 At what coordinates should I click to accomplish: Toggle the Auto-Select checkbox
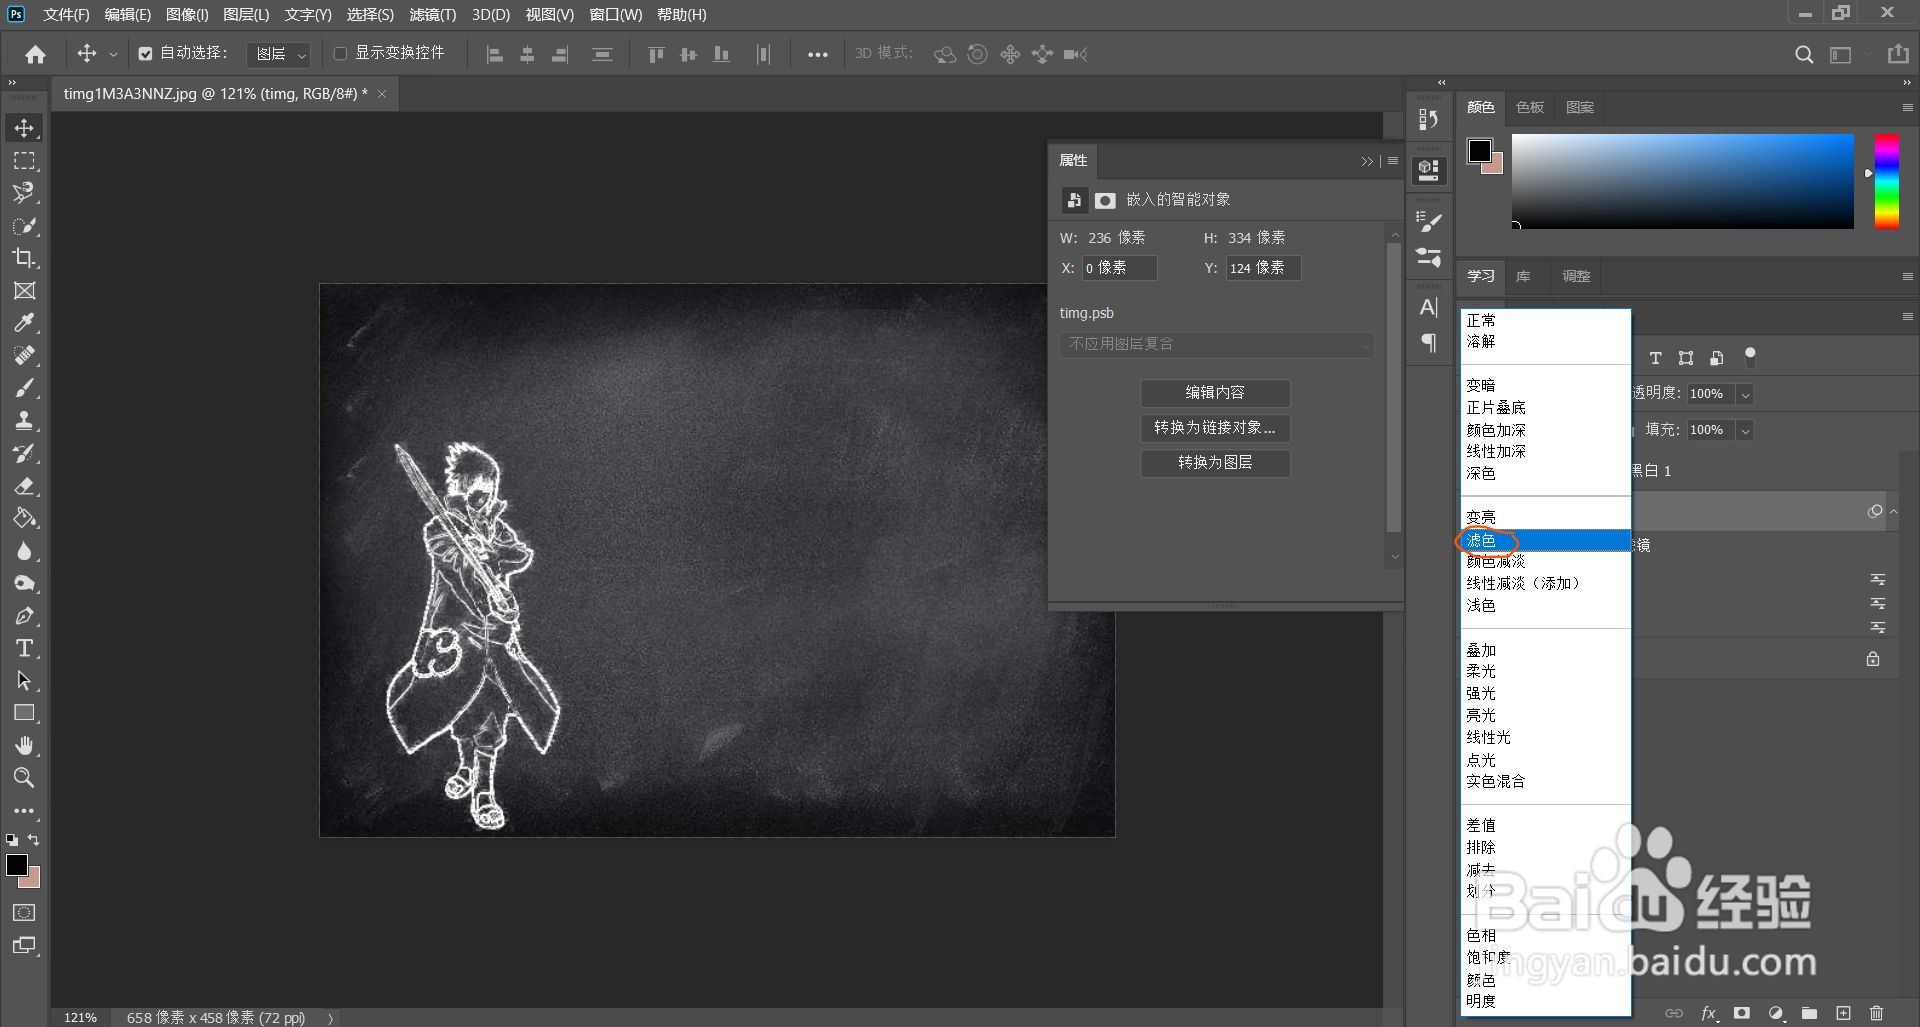click(x=146, y=54)
